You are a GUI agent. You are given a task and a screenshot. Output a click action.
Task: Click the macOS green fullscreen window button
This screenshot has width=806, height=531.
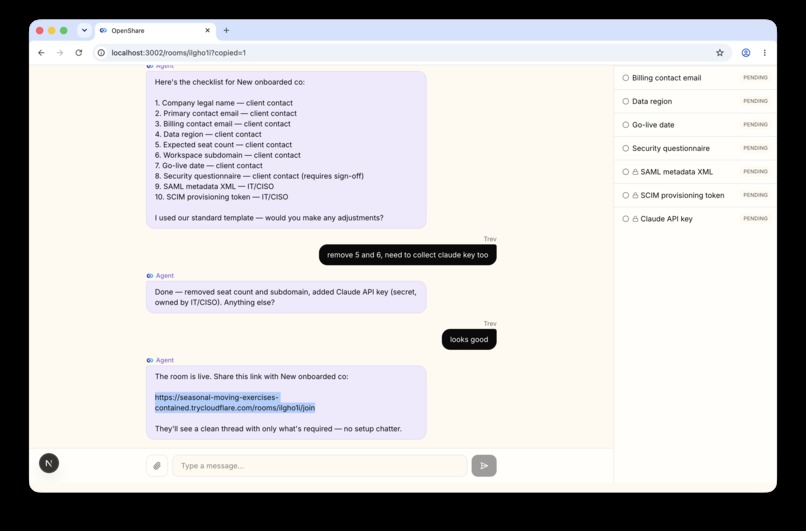64,30
